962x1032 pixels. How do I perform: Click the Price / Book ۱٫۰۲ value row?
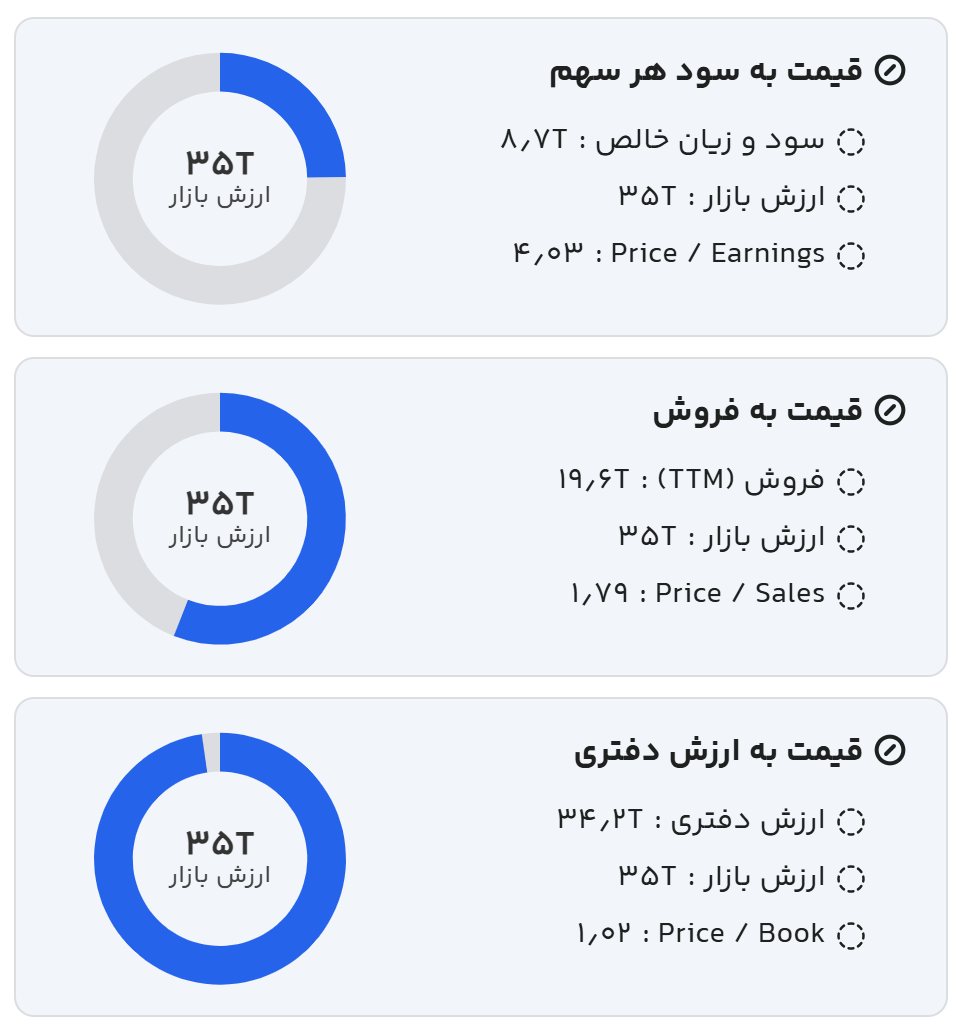pyautogui.click(x=699, y=935)
